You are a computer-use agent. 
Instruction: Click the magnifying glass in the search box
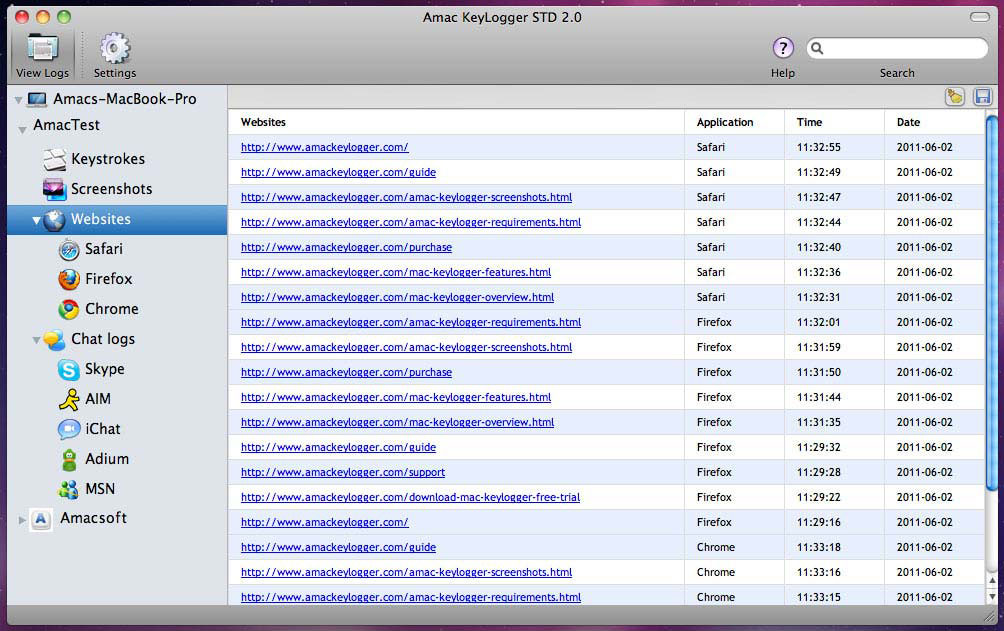[x=817, y=48]
